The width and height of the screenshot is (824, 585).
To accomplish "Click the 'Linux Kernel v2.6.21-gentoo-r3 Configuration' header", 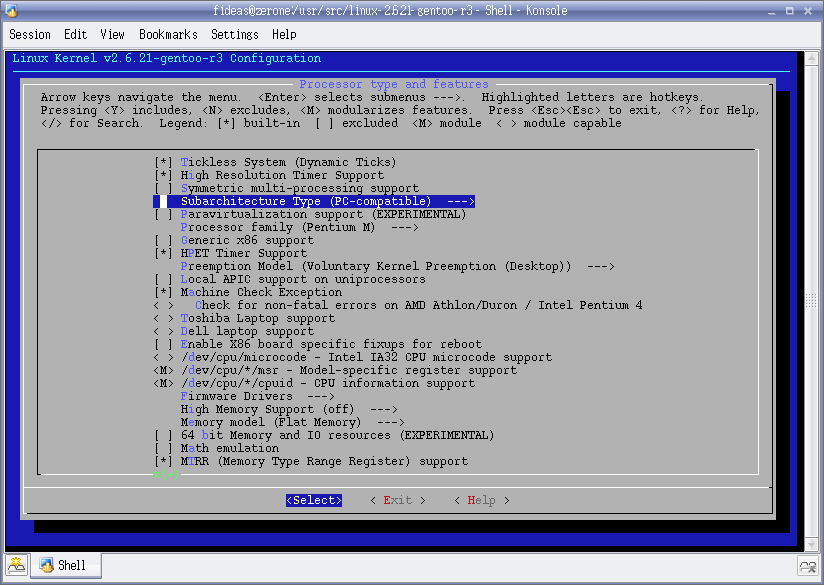I will tap(167, 58).
